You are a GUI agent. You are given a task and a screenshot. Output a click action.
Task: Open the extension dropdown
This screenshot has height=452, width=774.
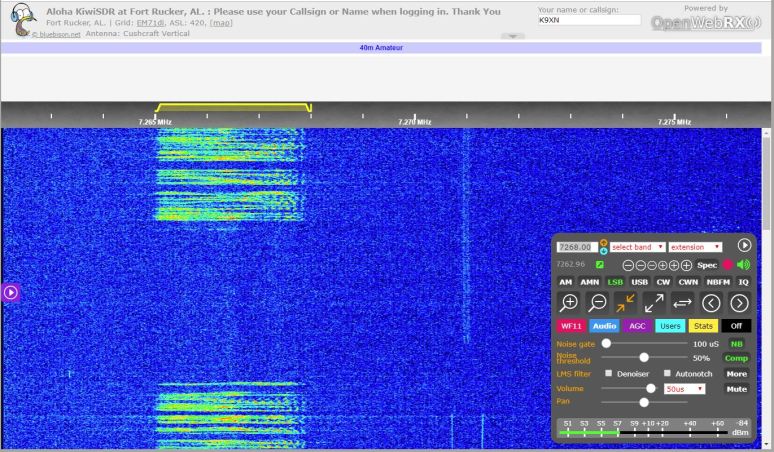tap(695, 246)
